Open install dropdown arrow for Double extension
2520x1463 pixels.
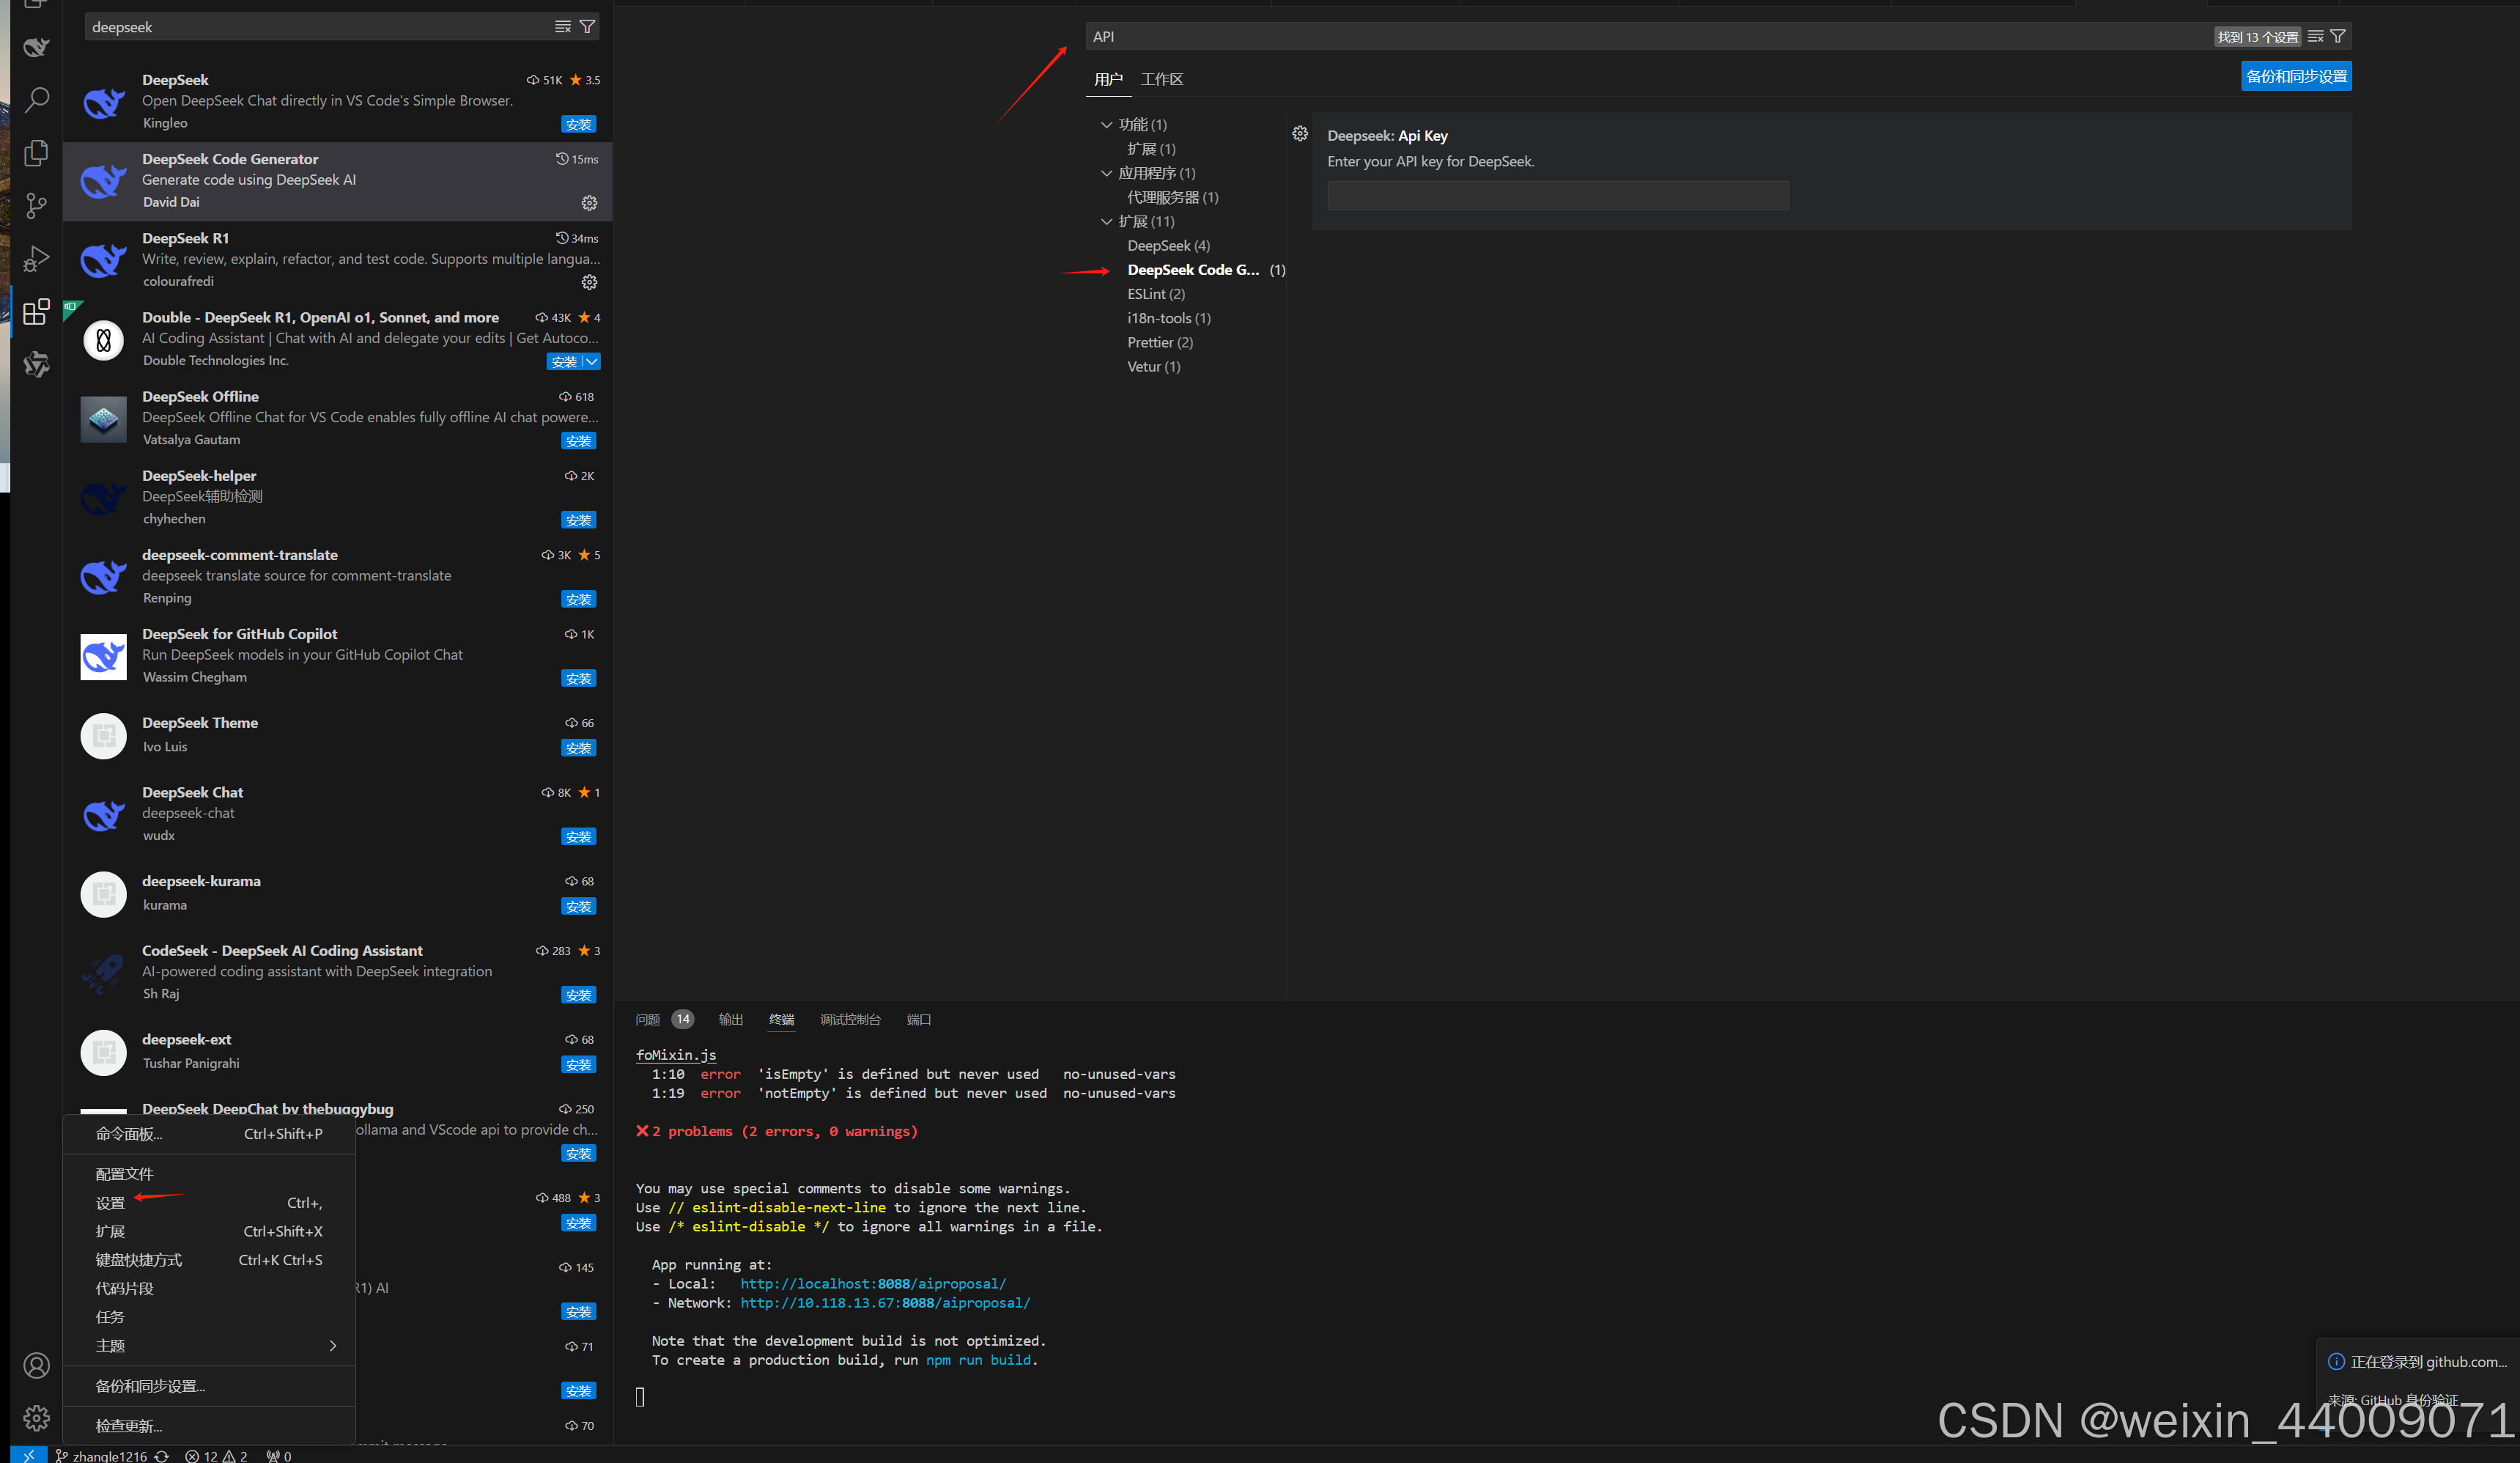[x=592, y=361]
